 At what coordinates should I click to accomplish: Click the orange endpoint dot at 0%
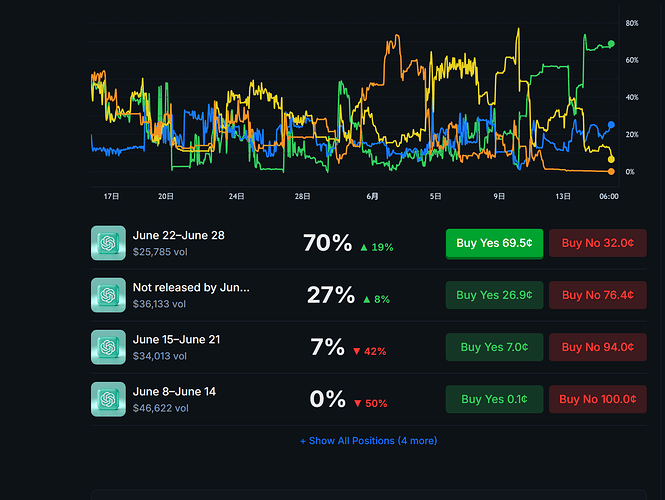click(611, 171)
